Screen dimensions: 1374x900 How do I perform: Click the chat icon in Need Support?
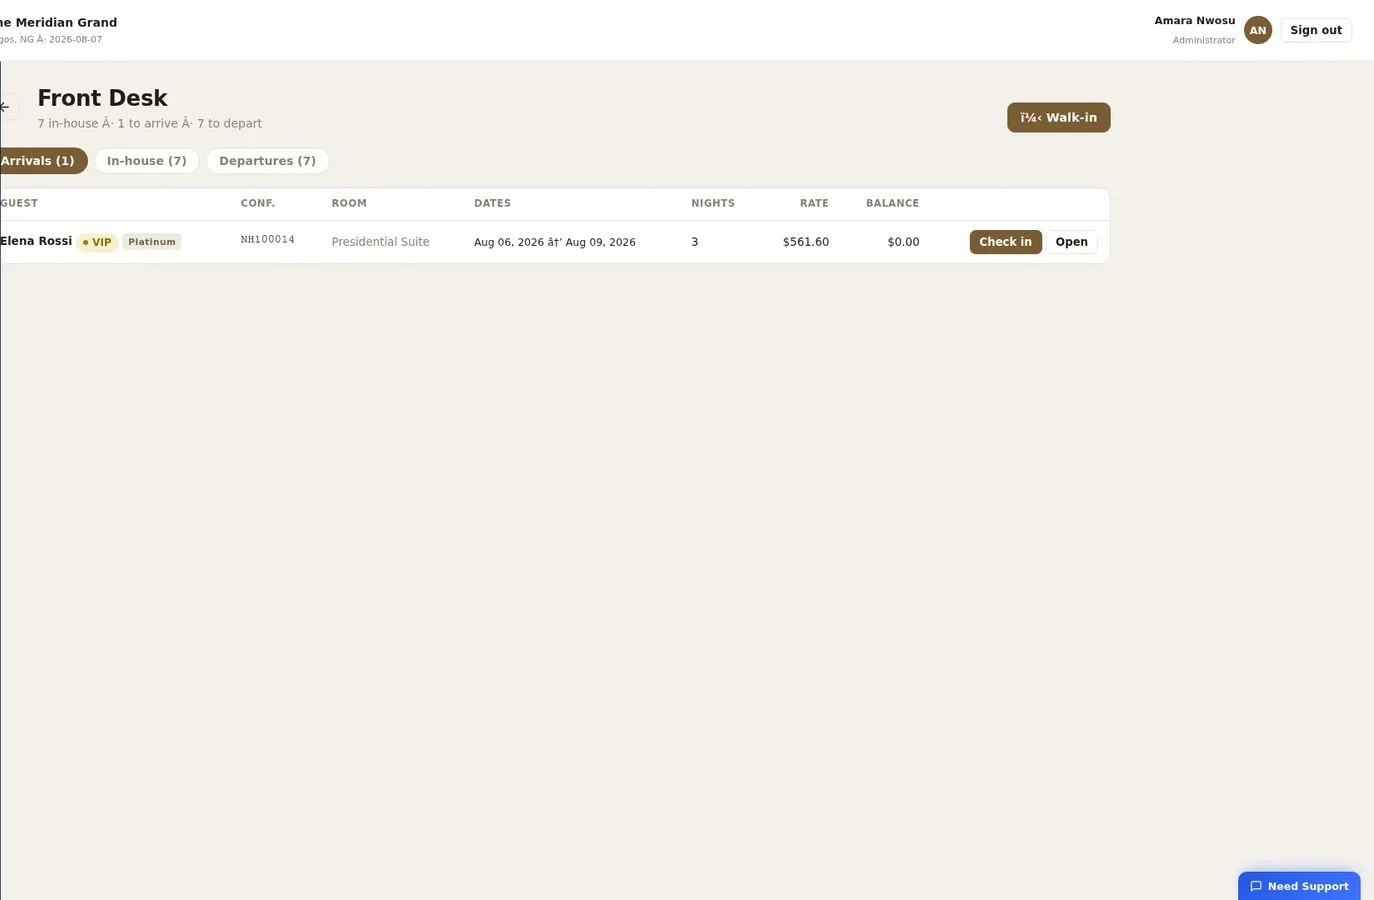coord(1256,886)
